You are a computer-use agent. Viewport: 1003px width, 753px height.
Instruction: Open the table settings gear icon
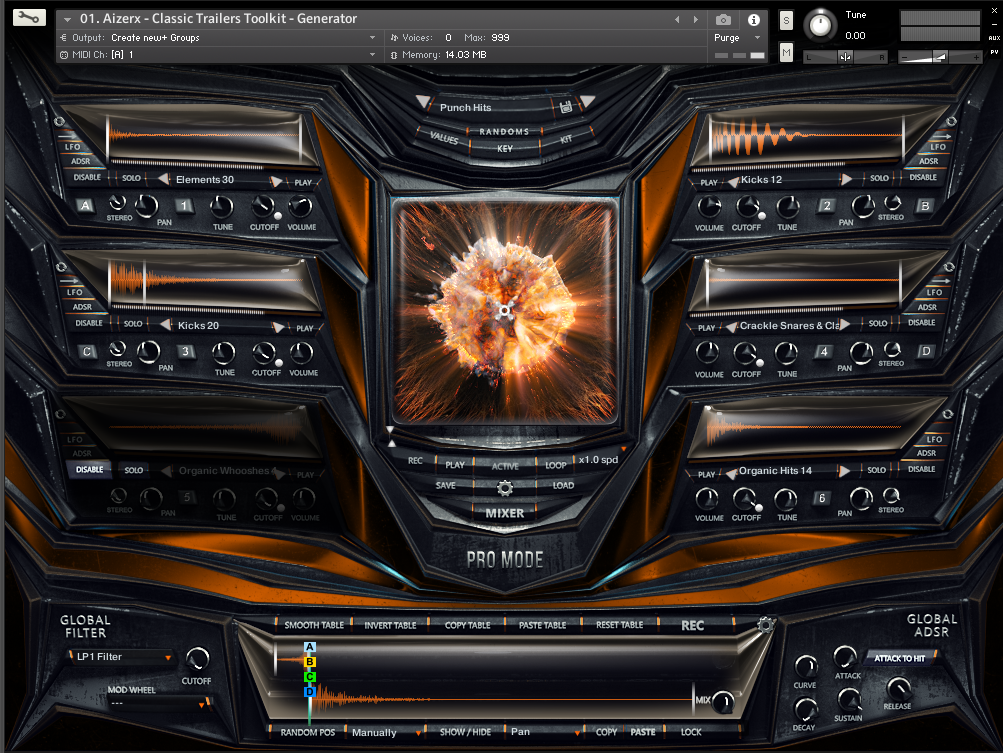click(x=766, y=624)
